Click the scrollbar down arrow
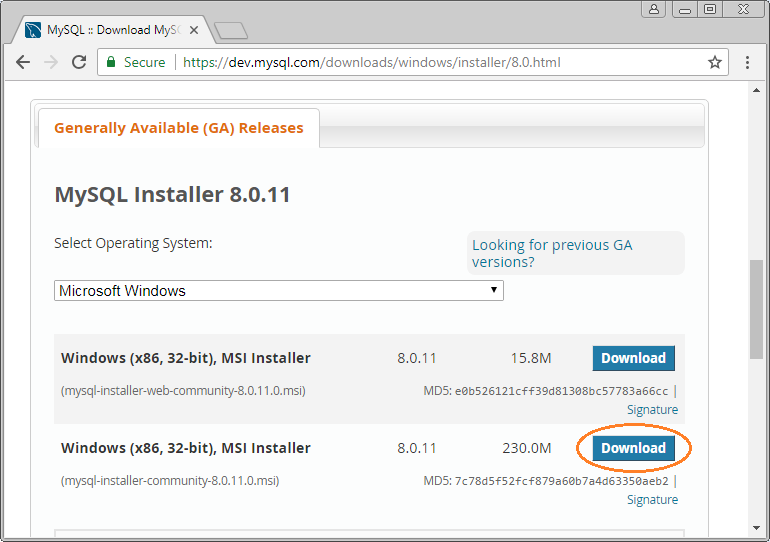Image resolution: width=770 pixels, height=542 pixels. pos(756,528)
